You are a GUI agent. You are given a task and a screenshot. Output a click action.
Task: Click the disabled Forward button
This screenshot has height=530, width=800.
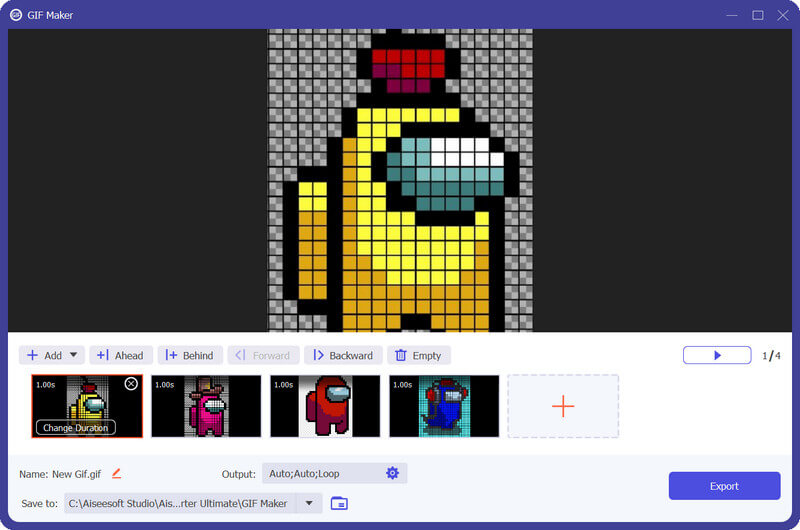pyautogui.click(x=262, y=355)
